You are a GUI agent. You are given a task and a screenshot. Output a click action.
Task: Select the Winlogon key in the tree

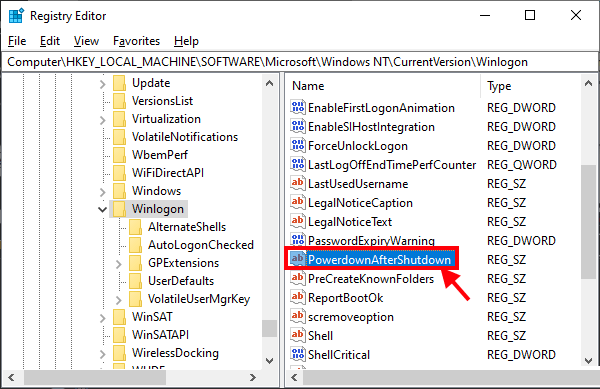coord(158,209)
